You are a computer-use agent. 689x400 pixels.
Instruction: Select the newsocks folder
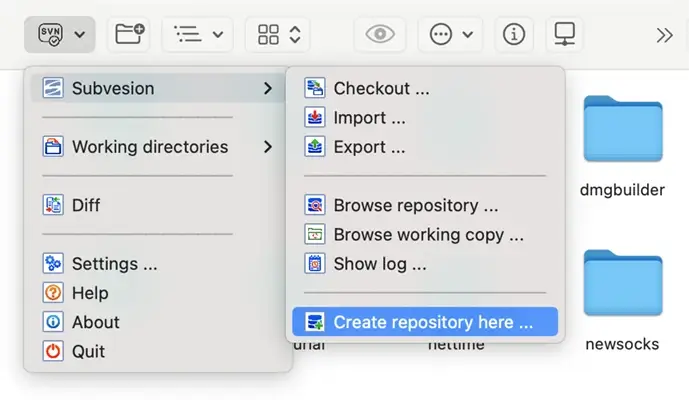623,283
